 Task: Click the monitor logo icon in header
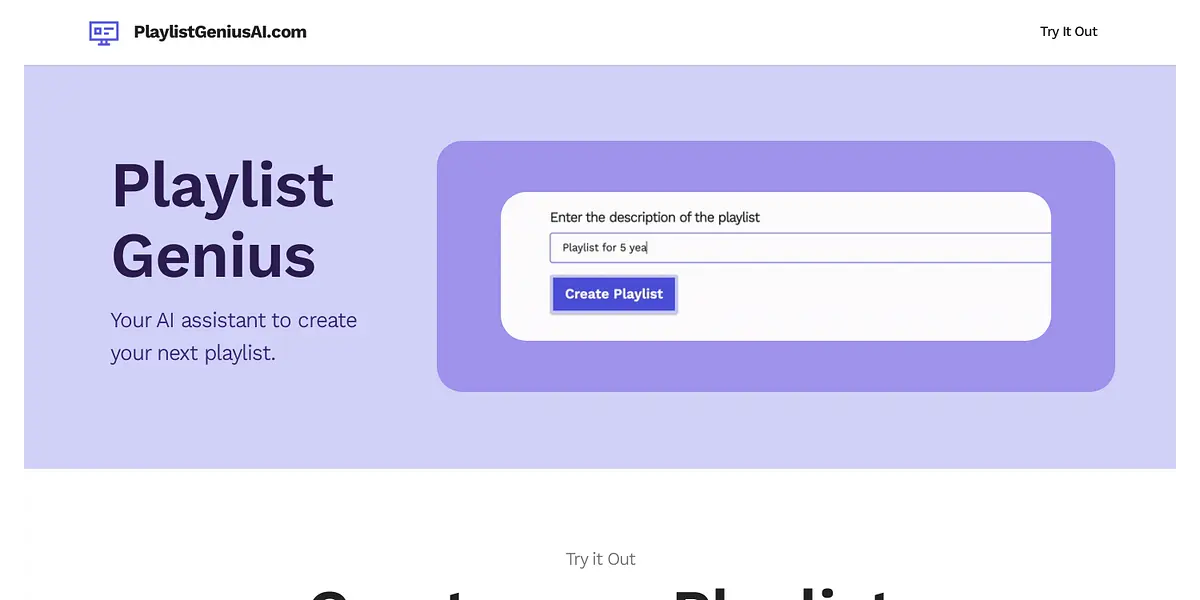point(103,32)
